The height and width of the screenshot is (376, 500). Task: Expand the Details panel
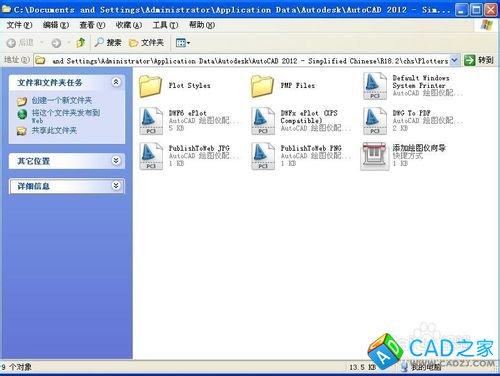(116, 185)
